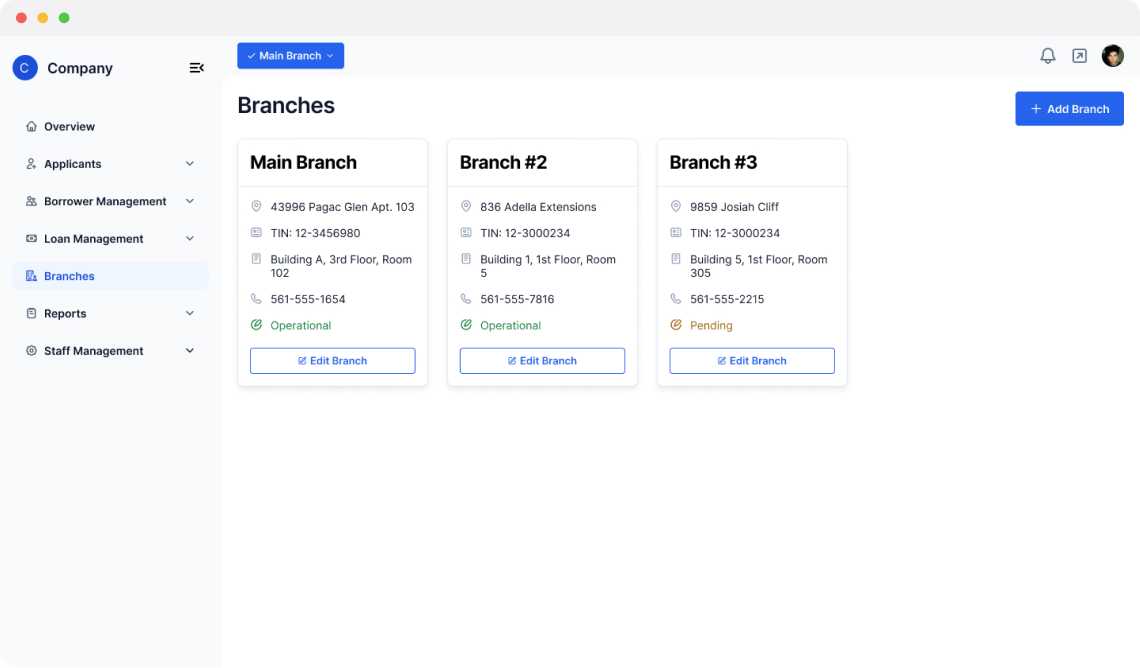Click the Loan Management money icon

31,238
